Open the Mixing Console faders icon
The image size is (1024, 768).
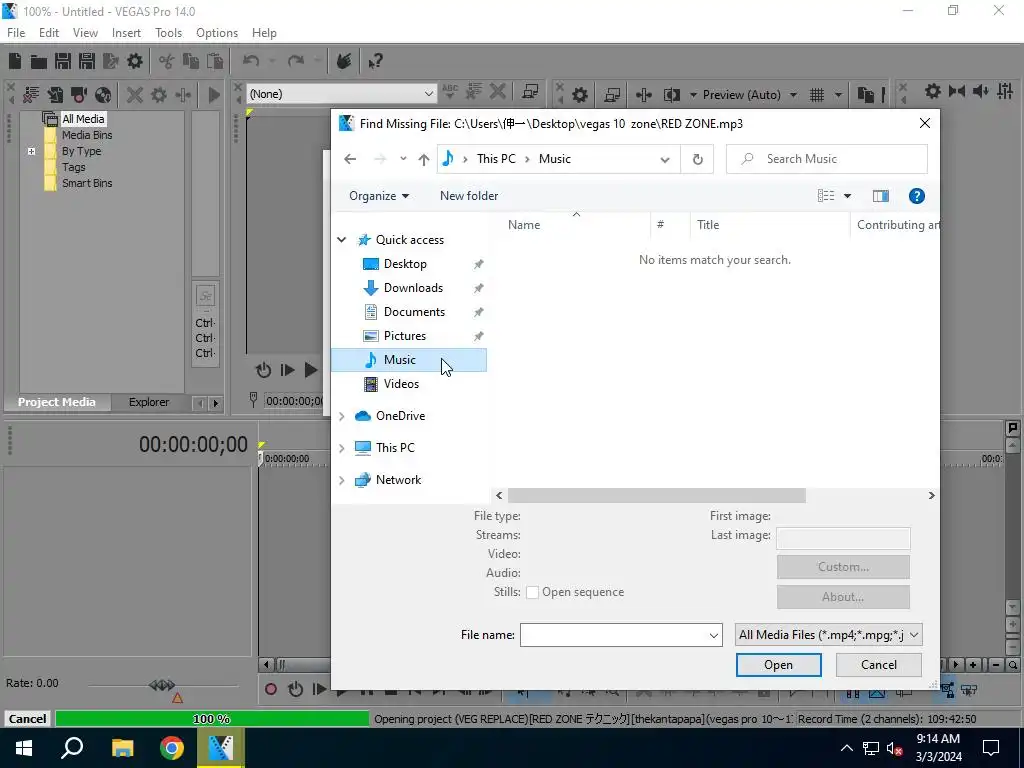(1005, 91)
